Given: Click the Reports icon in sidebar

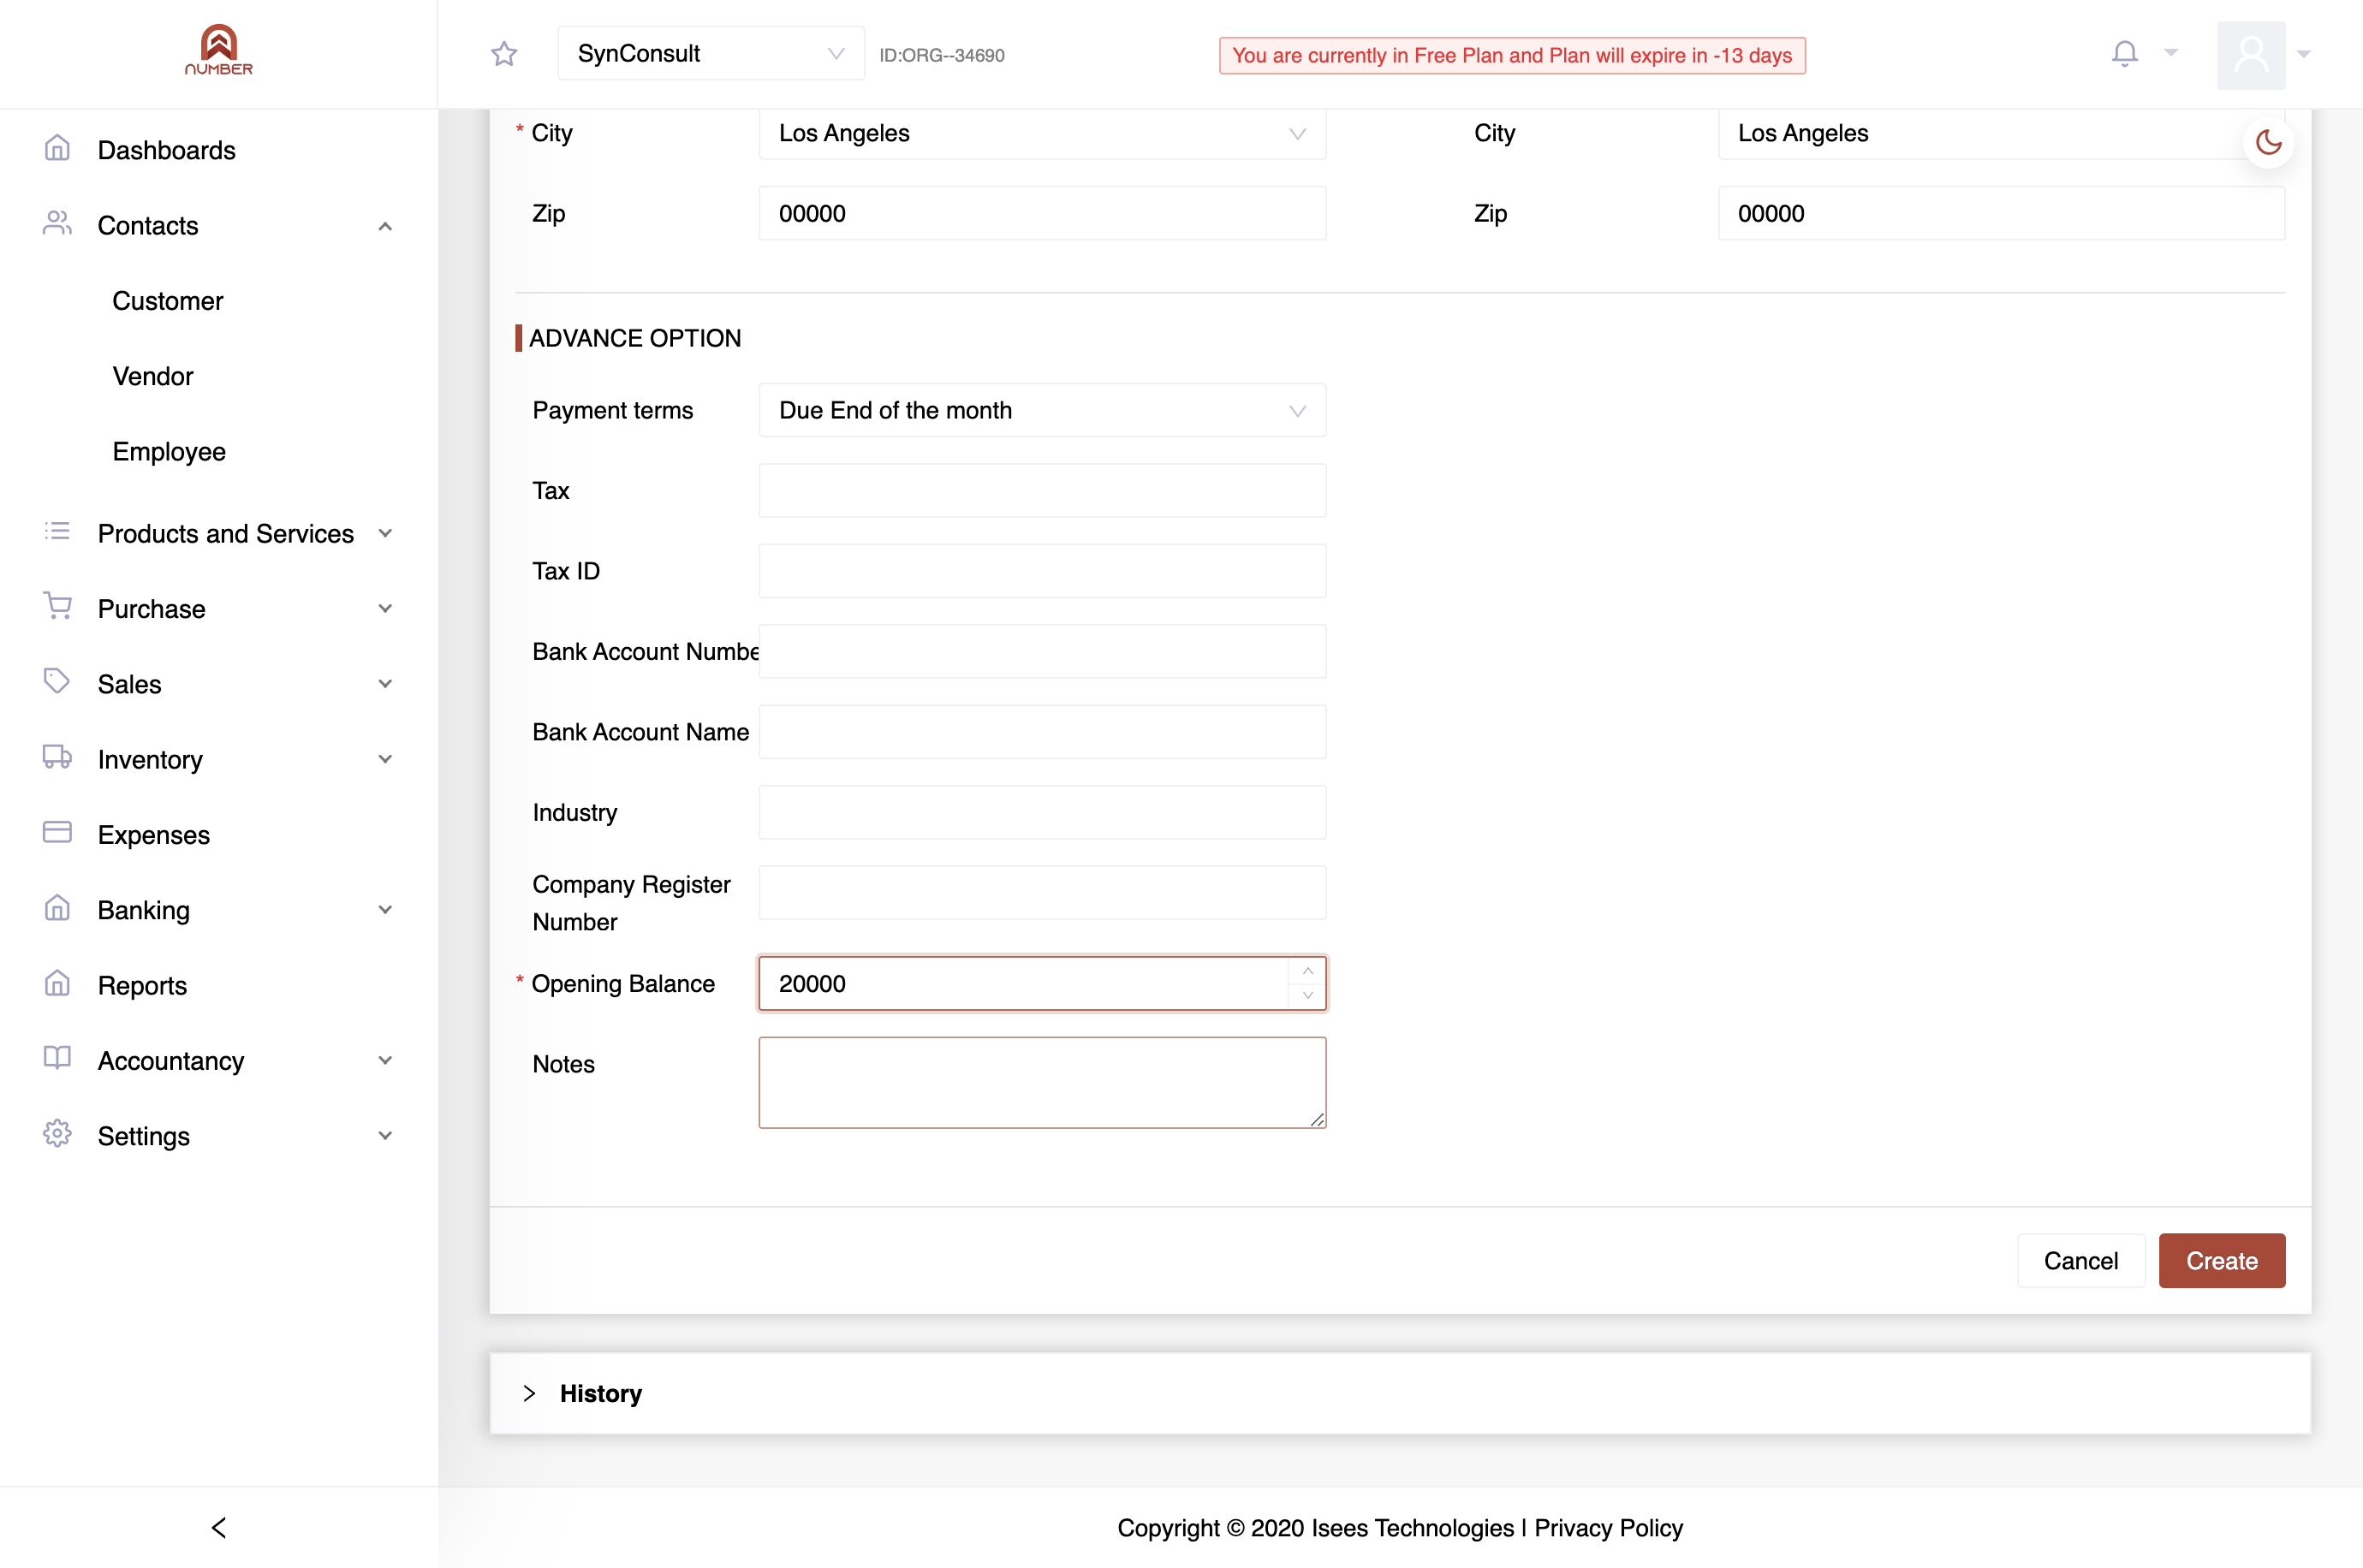Looking at the screenshot, I should point(57,984).
